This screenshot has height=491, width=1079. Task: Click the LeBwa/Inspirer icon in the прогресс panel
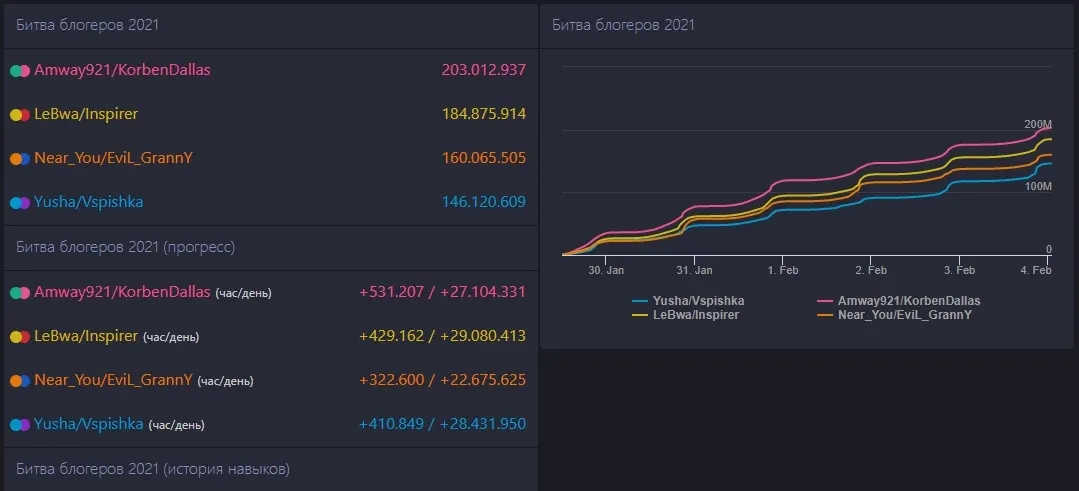20,337
